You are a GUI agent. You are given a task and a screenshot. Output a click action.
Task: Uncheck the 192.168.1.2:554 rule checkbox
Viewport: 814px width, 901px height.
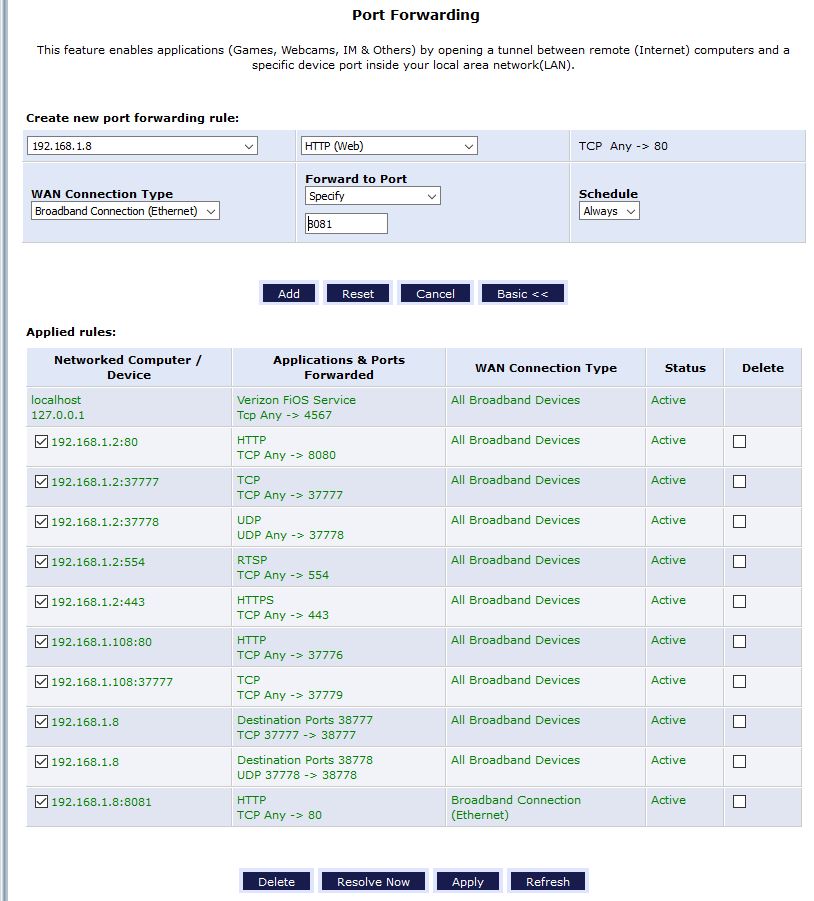point(41,561)
